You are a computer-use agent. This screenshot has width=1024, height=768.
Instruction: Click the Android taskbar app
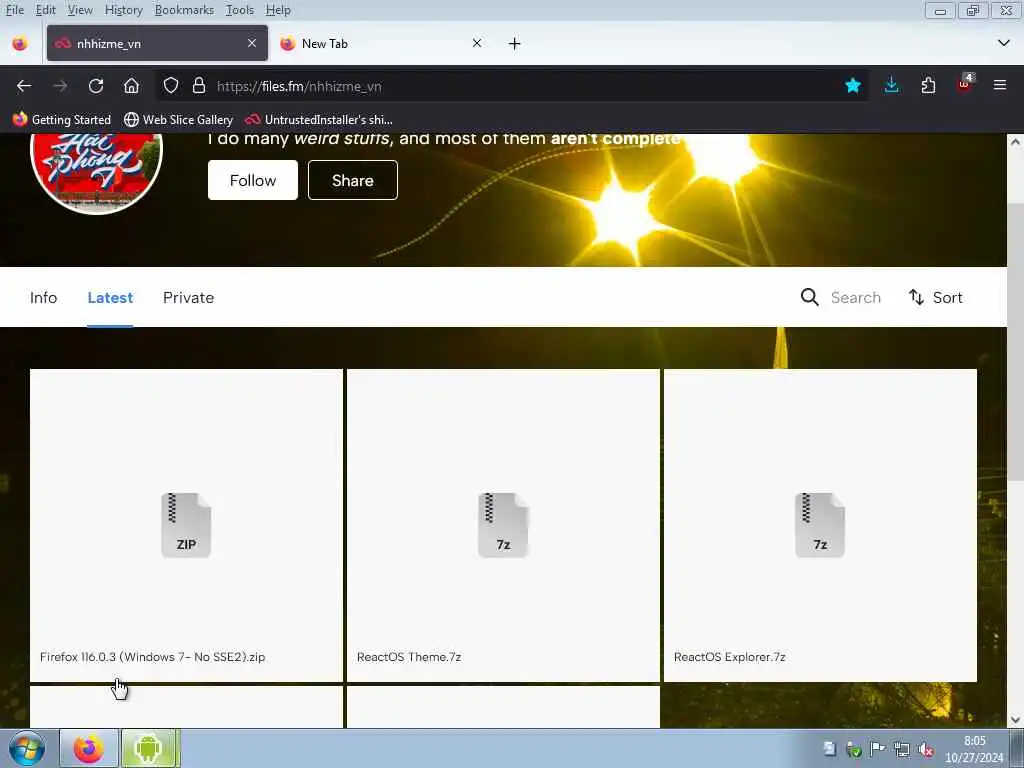coord(150,748)
